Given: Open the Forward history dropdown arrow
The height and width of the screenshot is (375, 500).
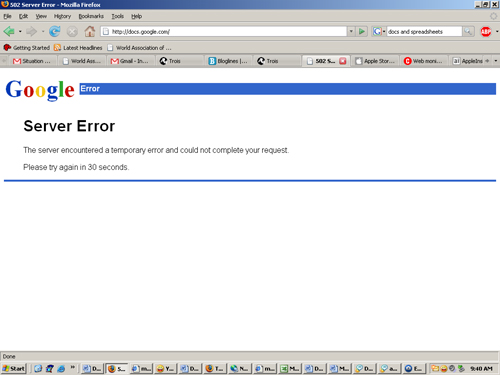Looking at the screenshot, I should pyautogui.click(x=43, y=32).
